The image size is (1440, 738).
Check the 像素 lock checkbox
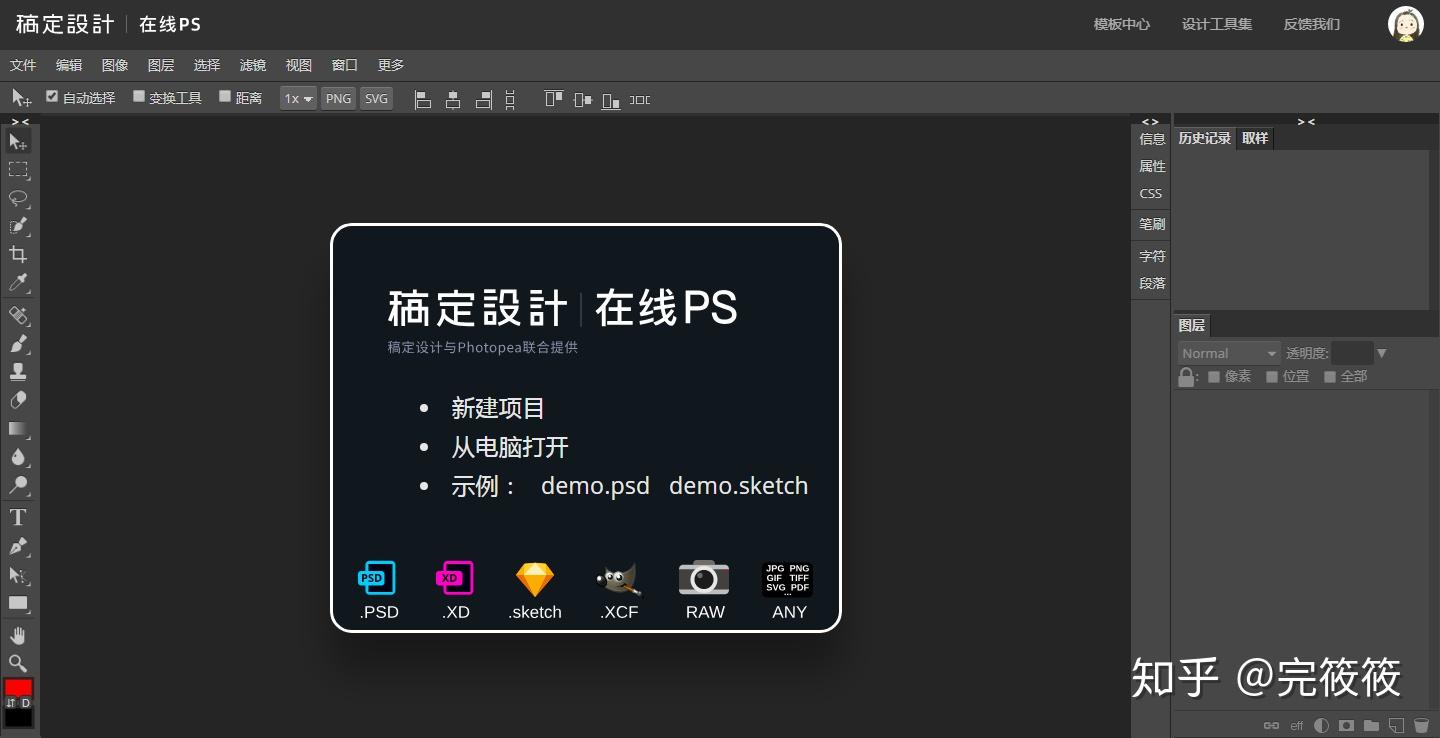point(1214,377)
